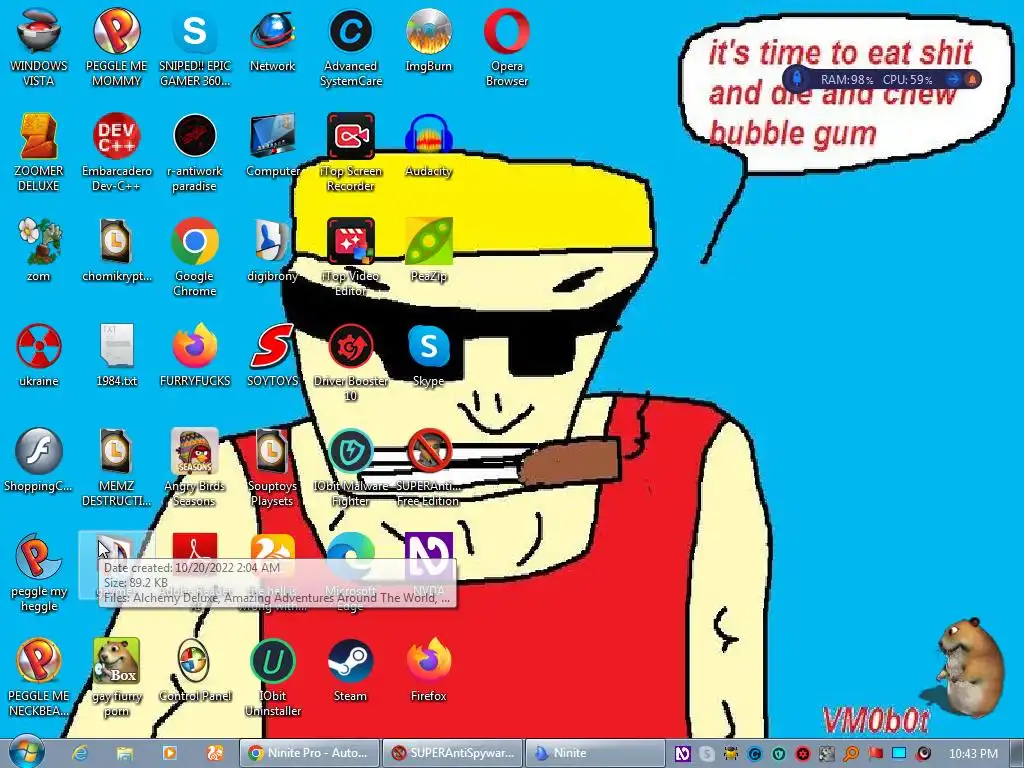Open the Computer desktop icon
1024x768 pixels.
[272, 146]
